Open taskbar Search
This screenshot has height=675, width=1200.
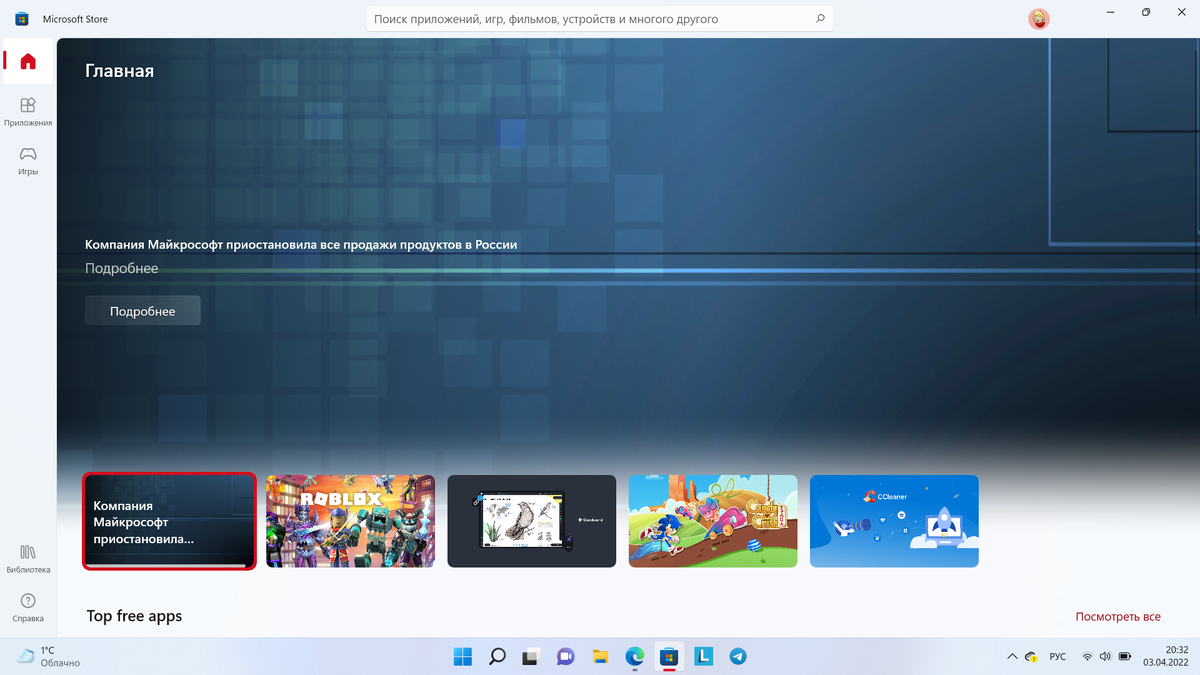pos(497,656)
